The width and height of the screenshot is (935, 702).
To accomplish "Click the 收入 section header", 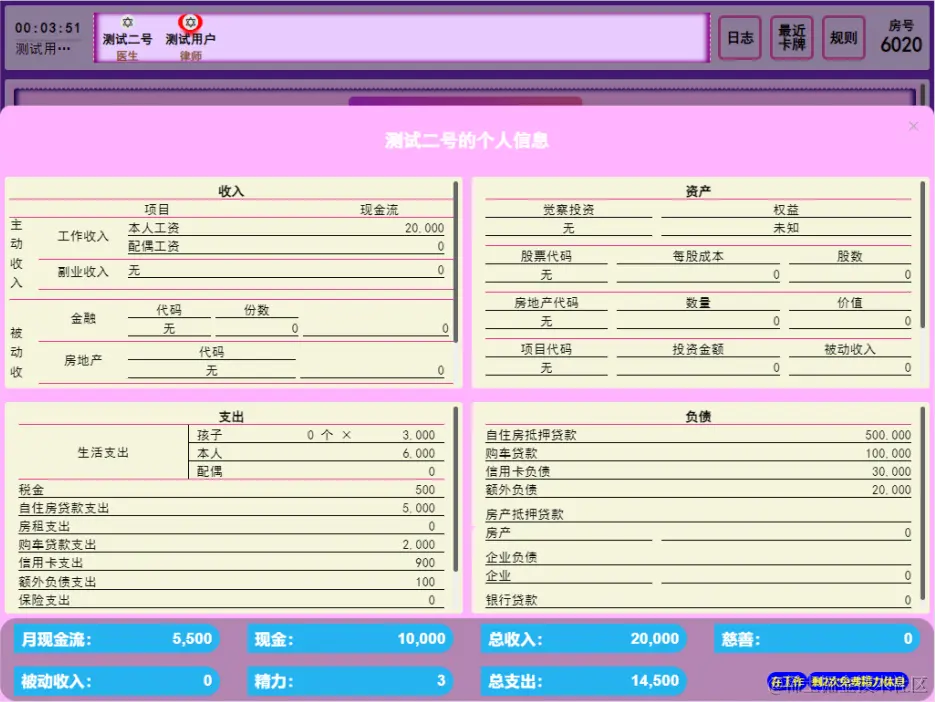I will point(231,191).
